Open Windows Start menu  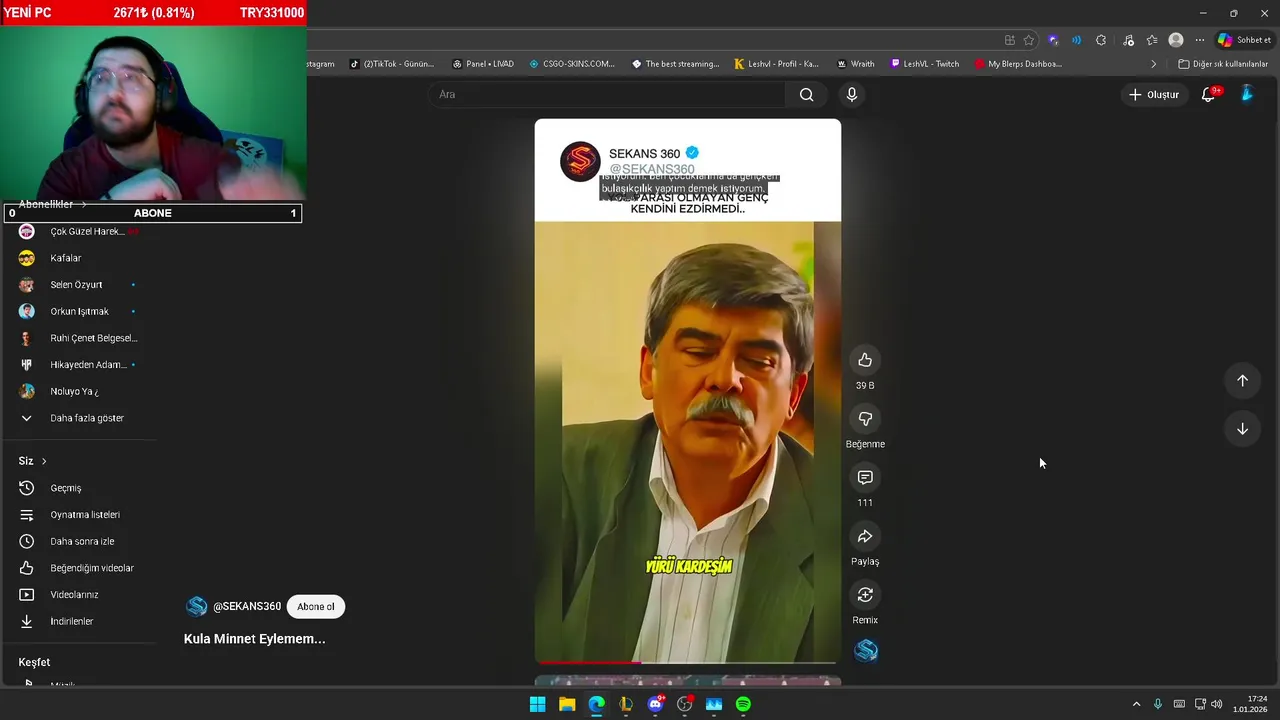[x=537, y=704]
